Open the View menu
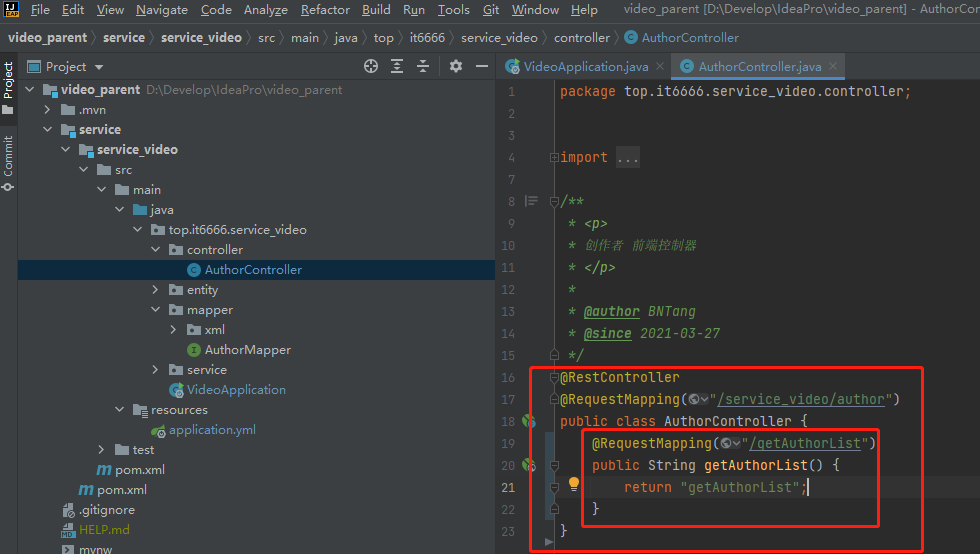The height and width of the screenshot is (554, 980). [110, 9]
